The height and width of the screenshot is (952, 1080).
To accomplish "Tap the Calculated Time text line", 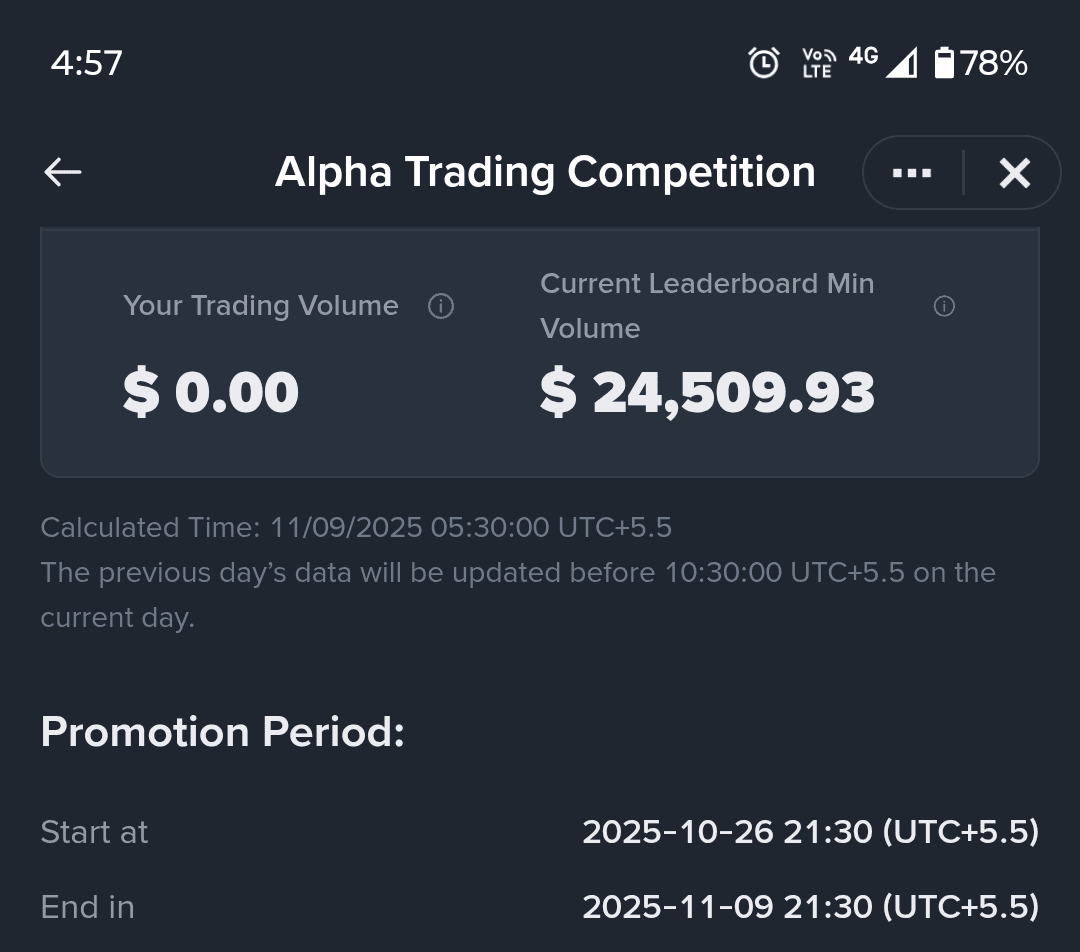I will click(x=356, y=528).
